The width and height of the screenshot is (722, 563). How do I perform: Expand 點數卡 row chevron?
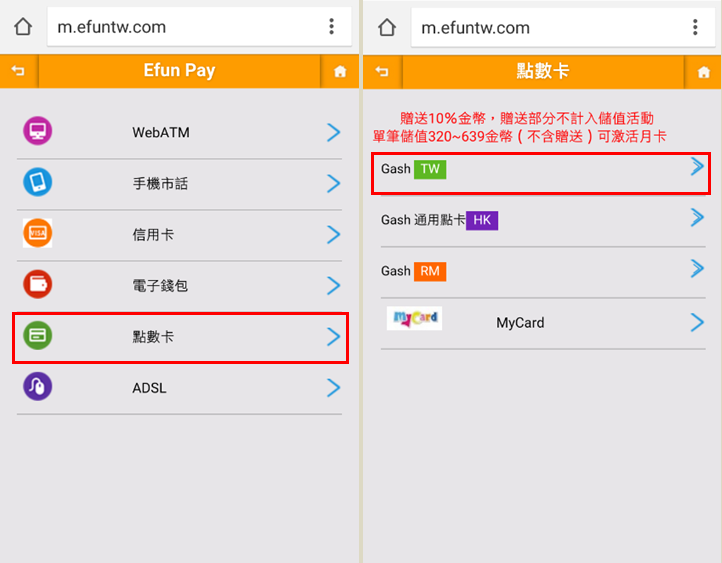point(333,337)
